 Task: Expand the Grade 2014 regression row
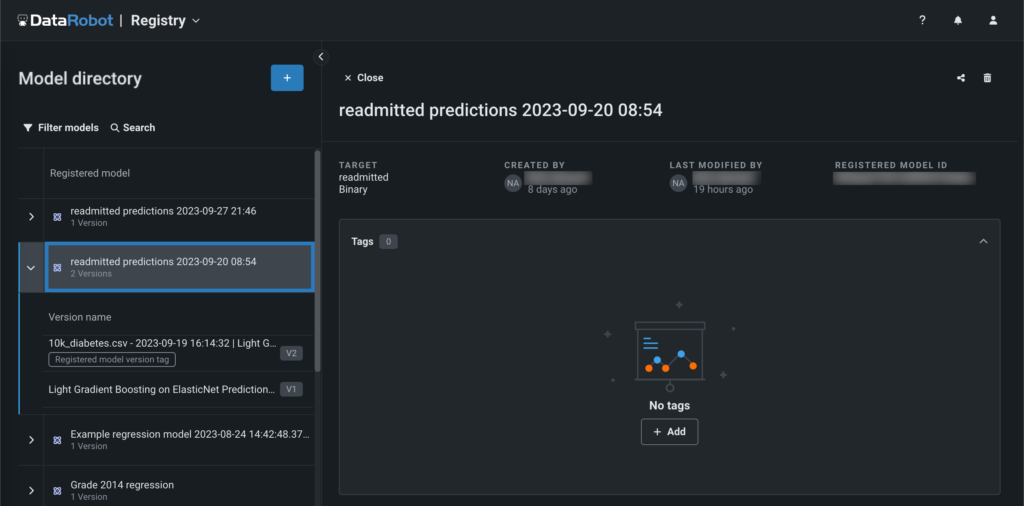coord(31,490)
